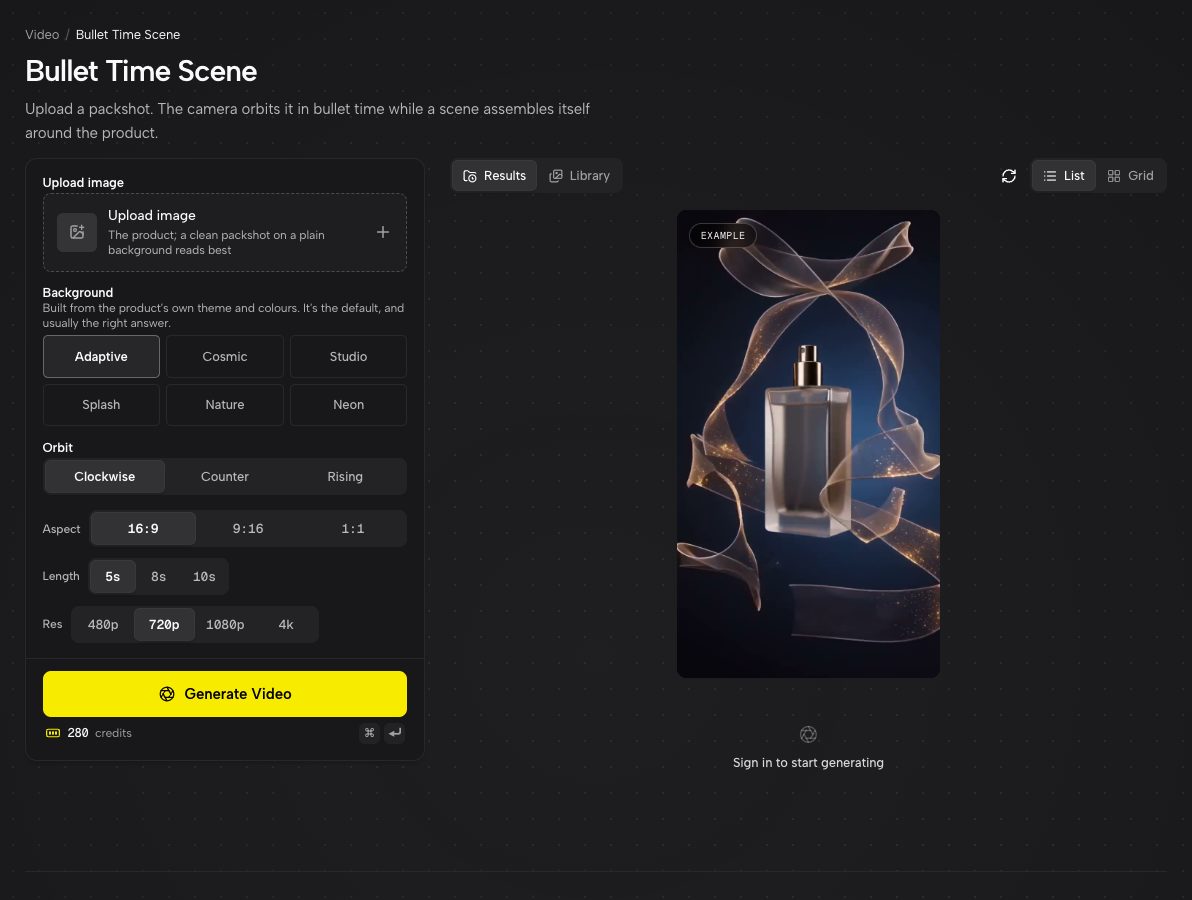Click the plus icon in upload box
Viewport: 1192px width, 900px height.
click(382, 232)
